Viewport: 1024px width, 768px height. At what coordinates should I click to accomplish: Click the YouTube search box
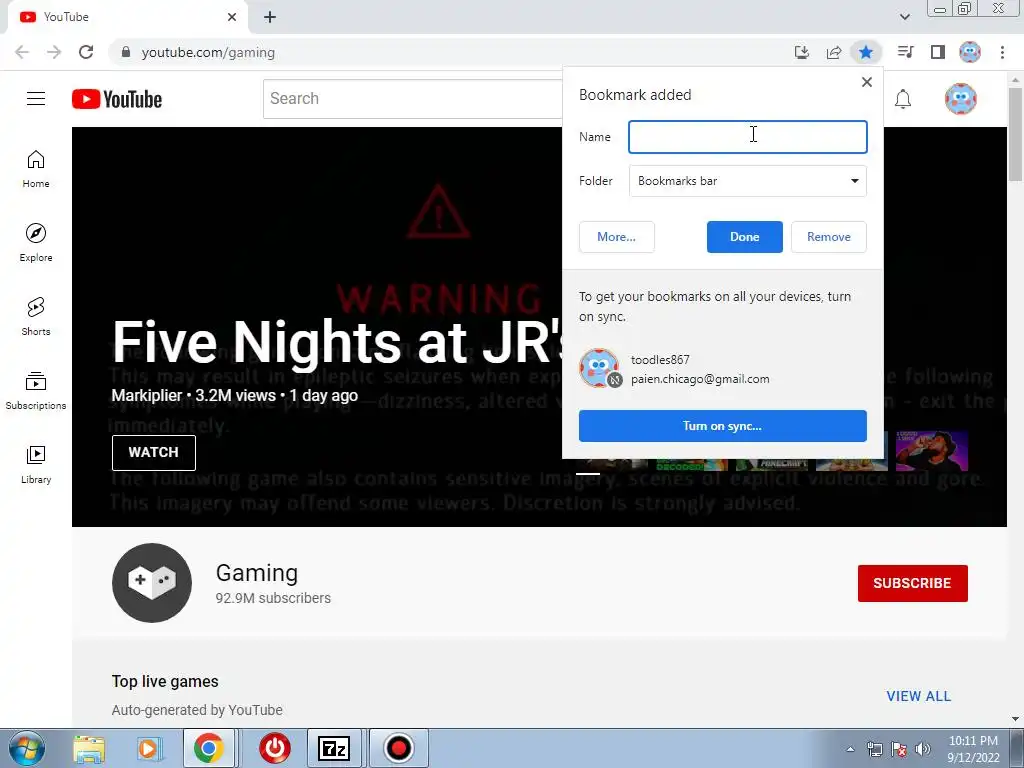(413, 99)
